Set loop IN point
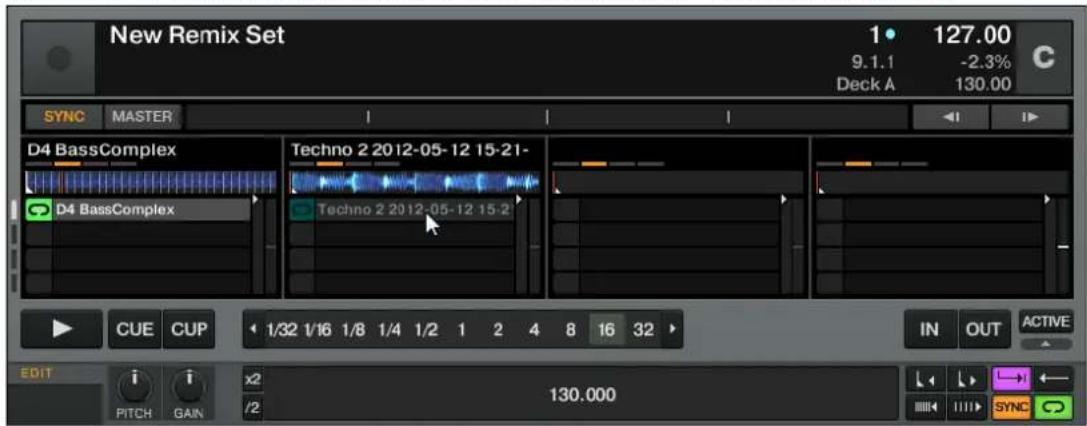Viewport: 1087px width, 426px height. pyautogui.click(x=930, y=330)
